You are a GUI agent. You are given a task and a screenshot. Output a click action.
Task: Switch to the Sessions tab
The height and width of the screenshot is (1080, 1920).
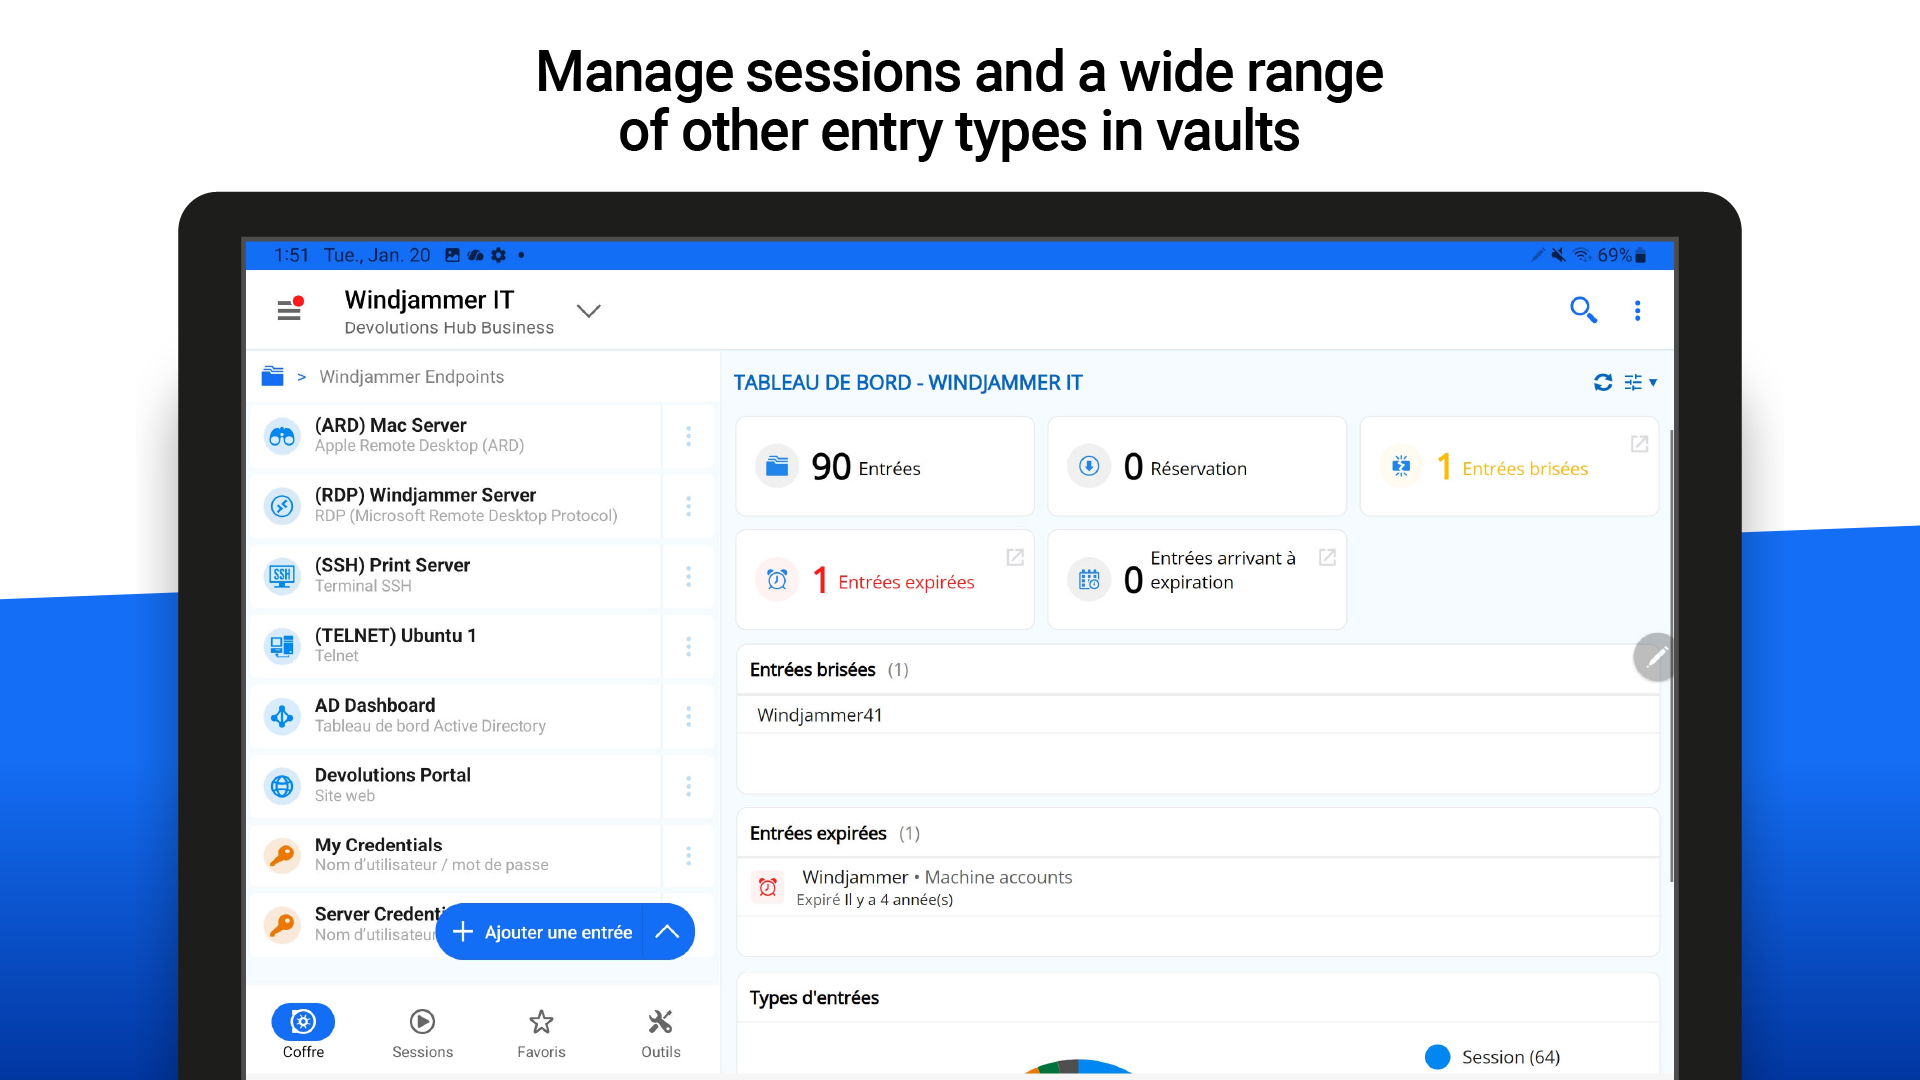coord(422,1032)
